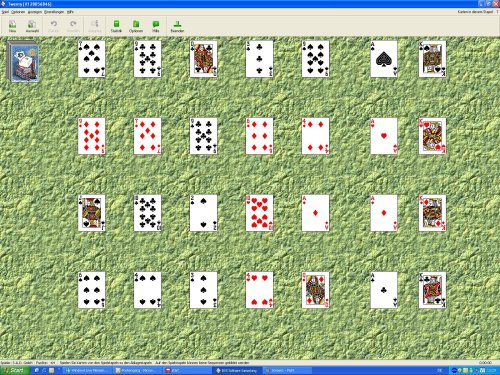The height and width of the screenshot is (375, 500).
Task: Open the Statistik toolbar icon
Action: 116,26
